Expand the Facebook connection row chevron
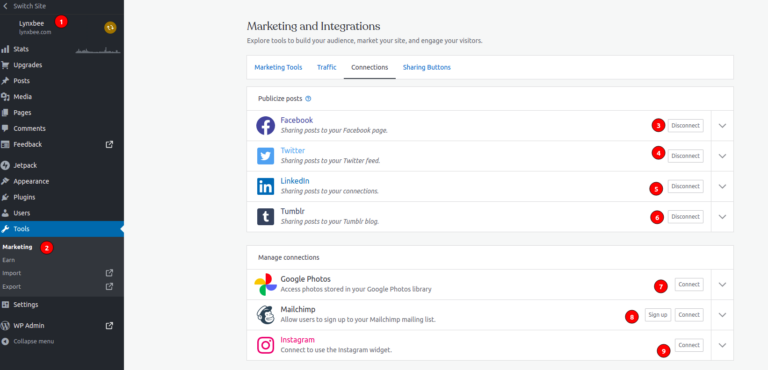768x370 pixels. point(722,126)
